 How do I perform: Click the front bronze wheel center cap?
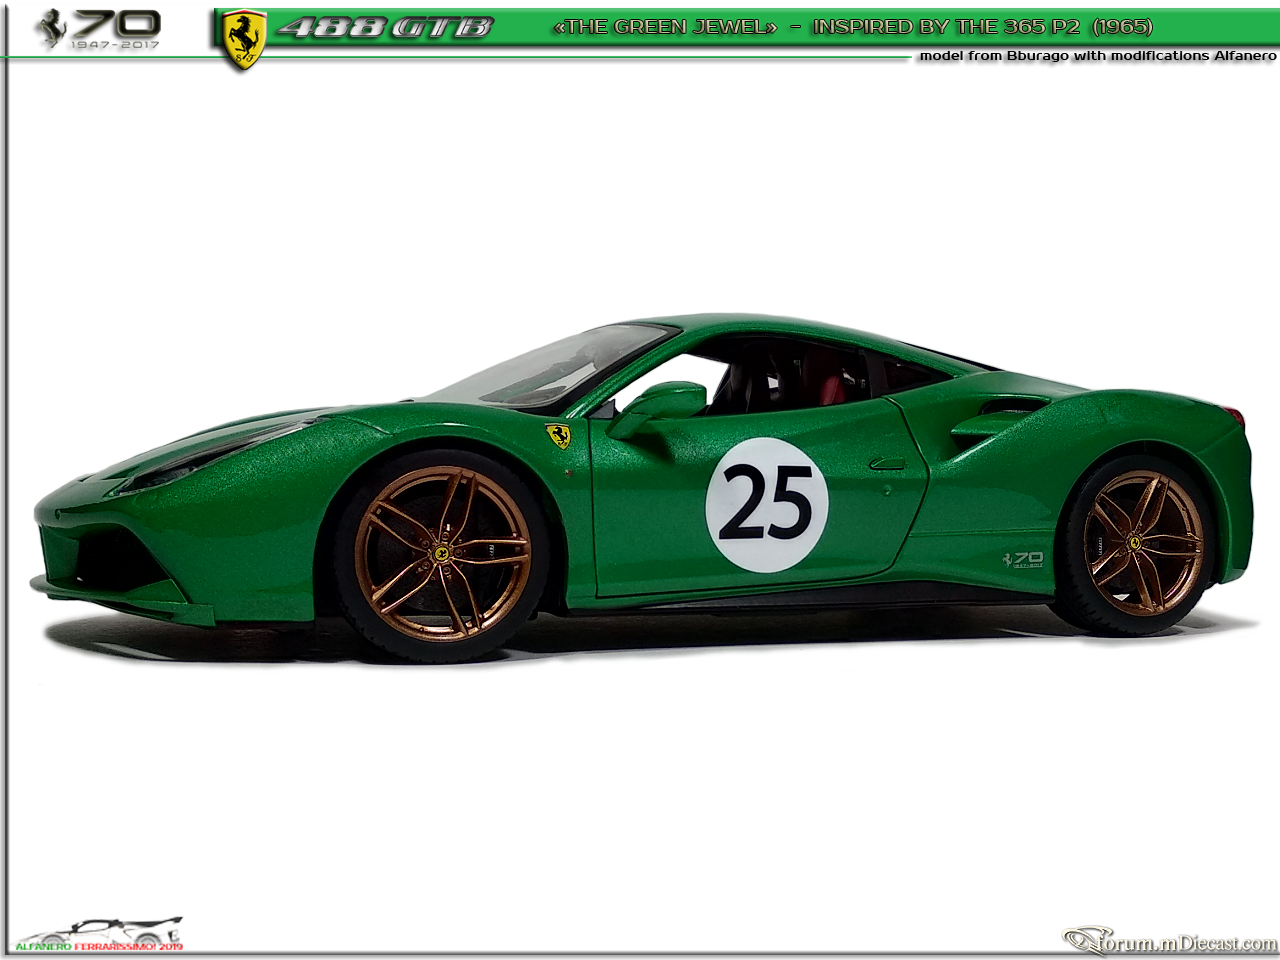(x=440, y=552)
